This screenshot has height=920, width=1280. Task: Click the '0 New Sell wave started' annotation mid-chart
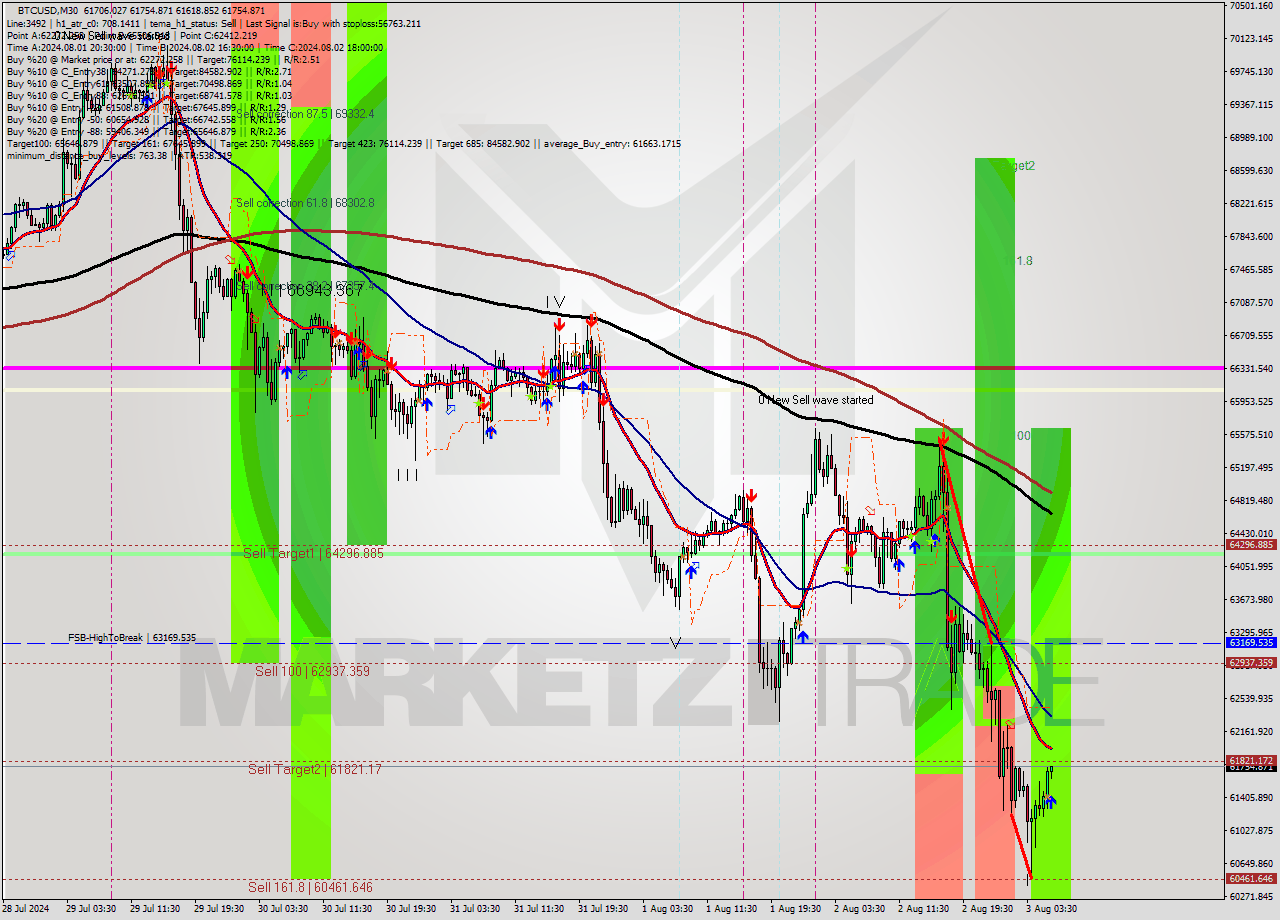[816, 400]
